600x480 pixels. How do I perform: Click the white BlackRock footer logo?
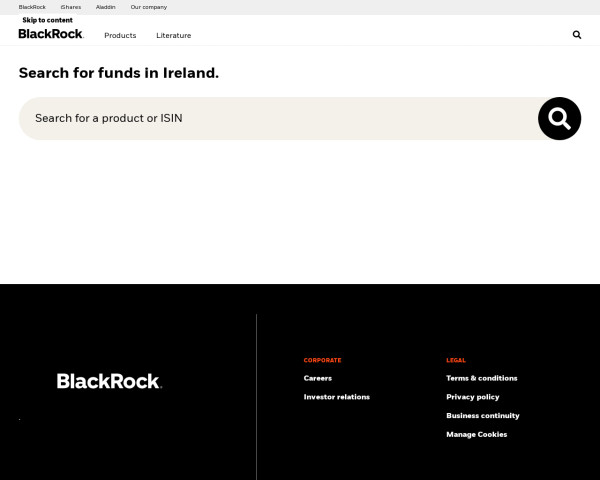(x=109, y=381)
